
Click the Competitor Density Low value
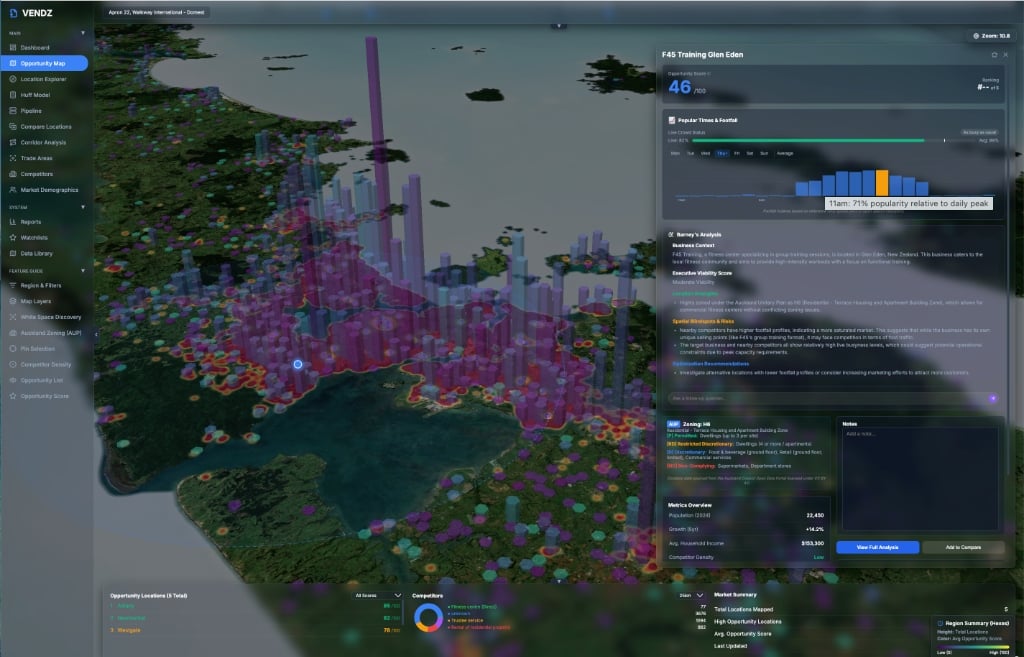point(818,557)
